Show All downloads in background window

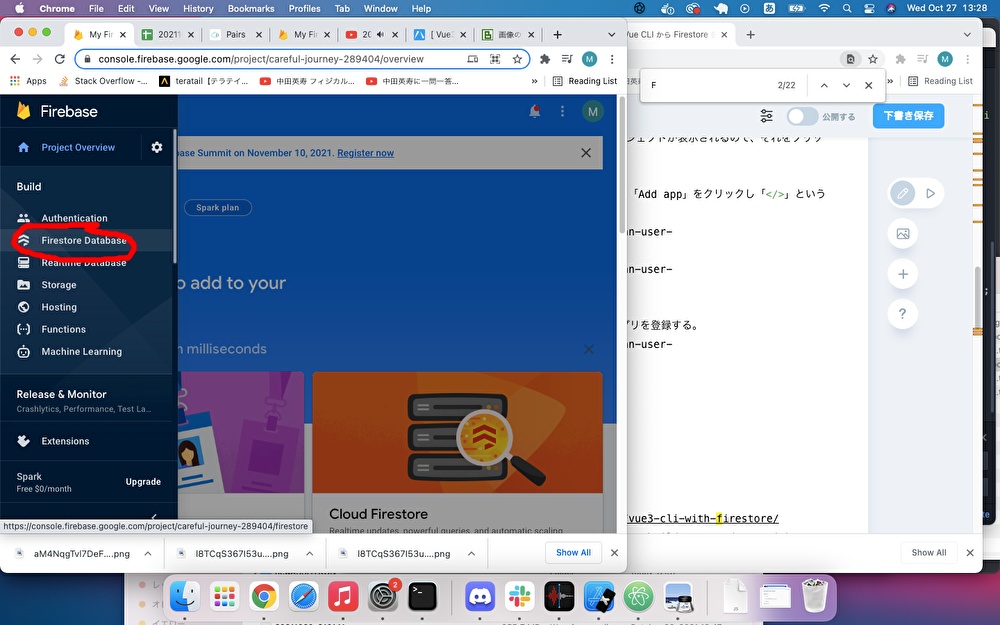point(929,553)
